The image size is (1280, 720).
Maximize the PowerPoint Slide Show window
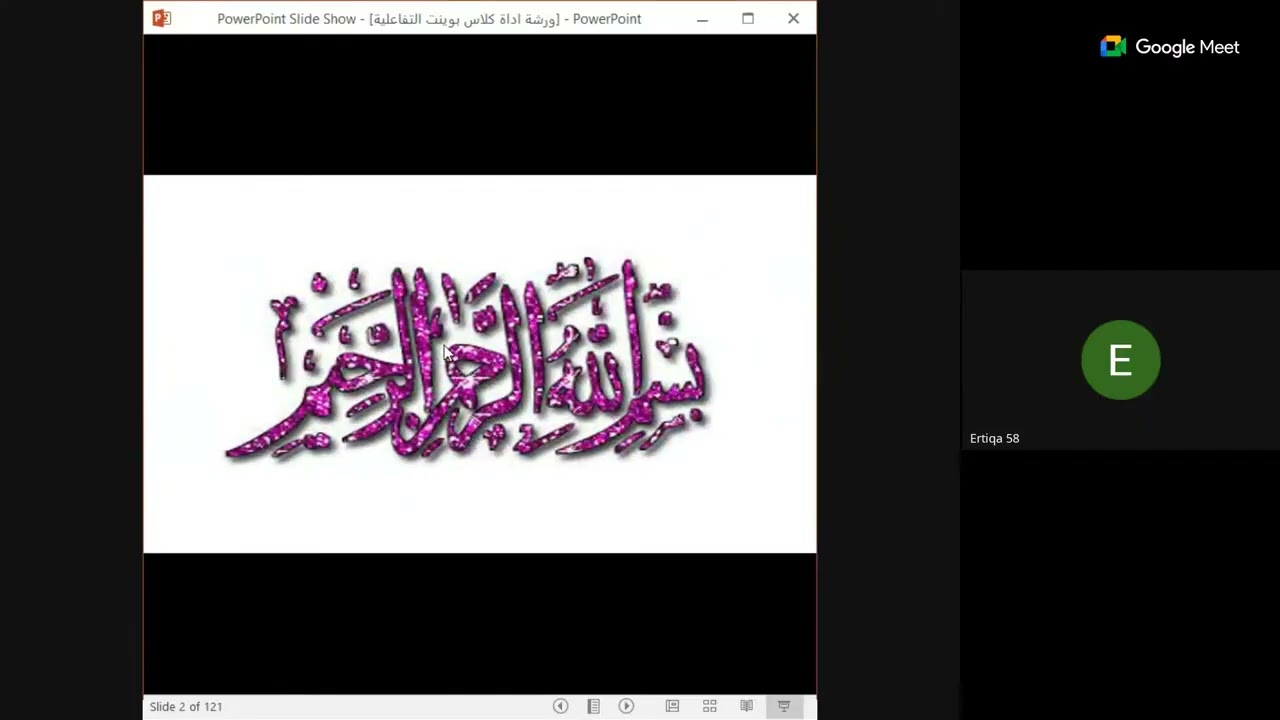click(748, 18)
